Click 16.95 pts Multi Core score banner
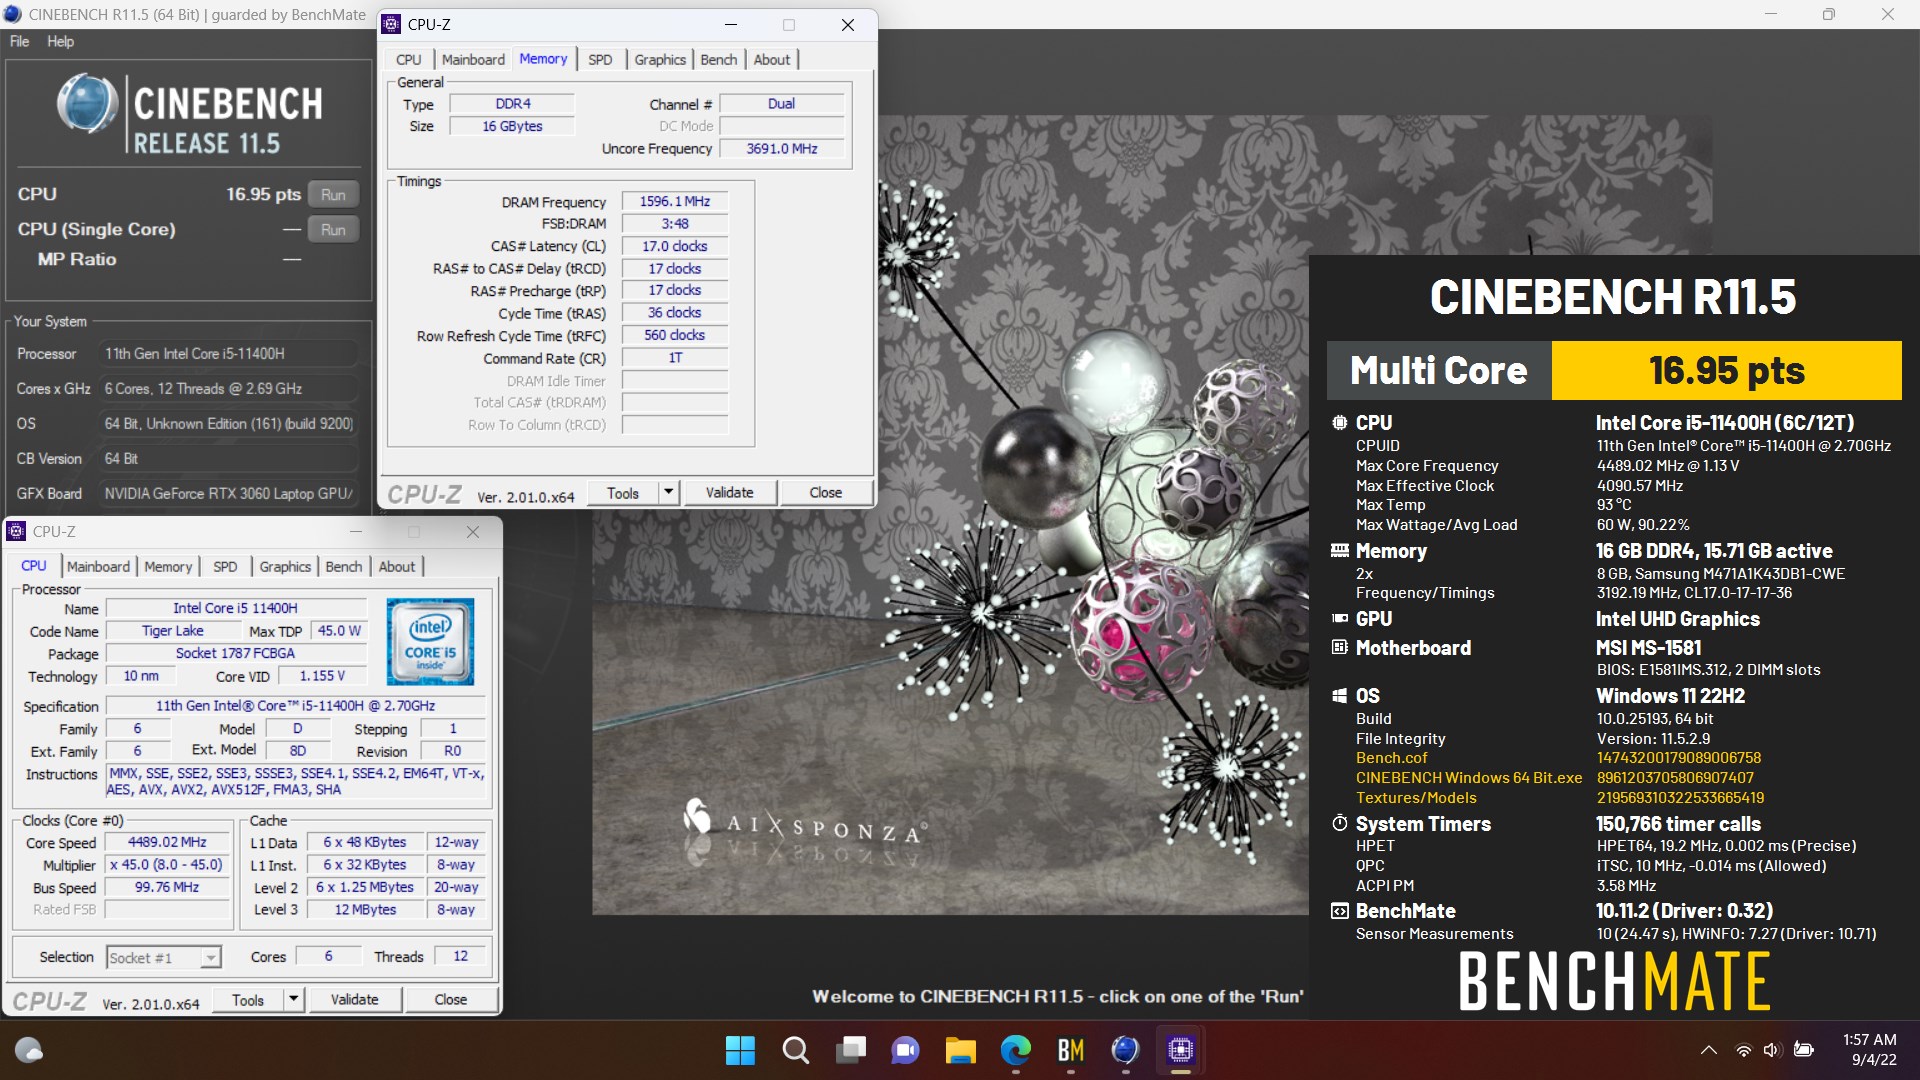This screenshot has width=1920, height=1080. click(1726, 371)
